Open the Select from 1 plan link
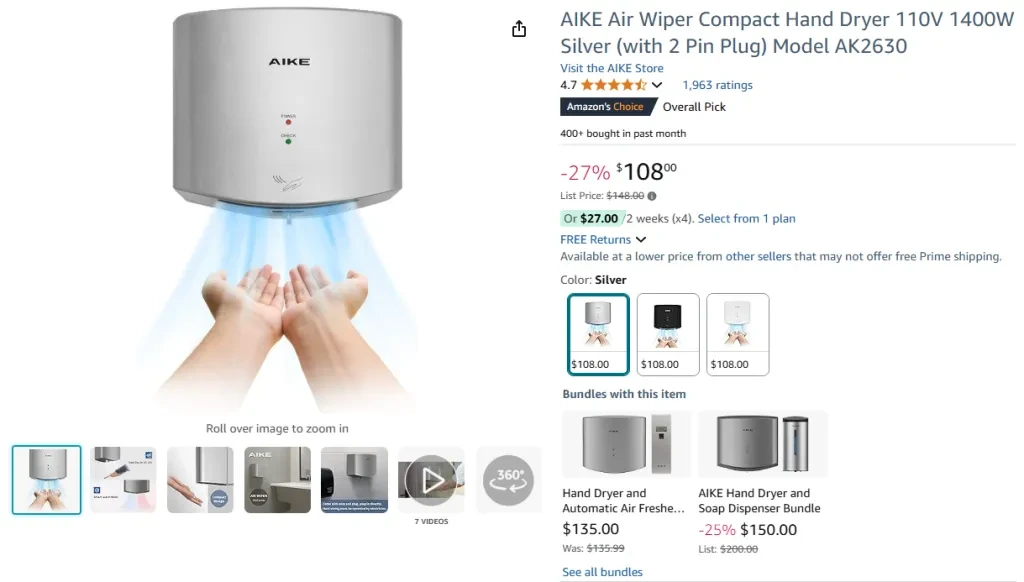Screen dimensions: 1024x582 click(746, 219)
